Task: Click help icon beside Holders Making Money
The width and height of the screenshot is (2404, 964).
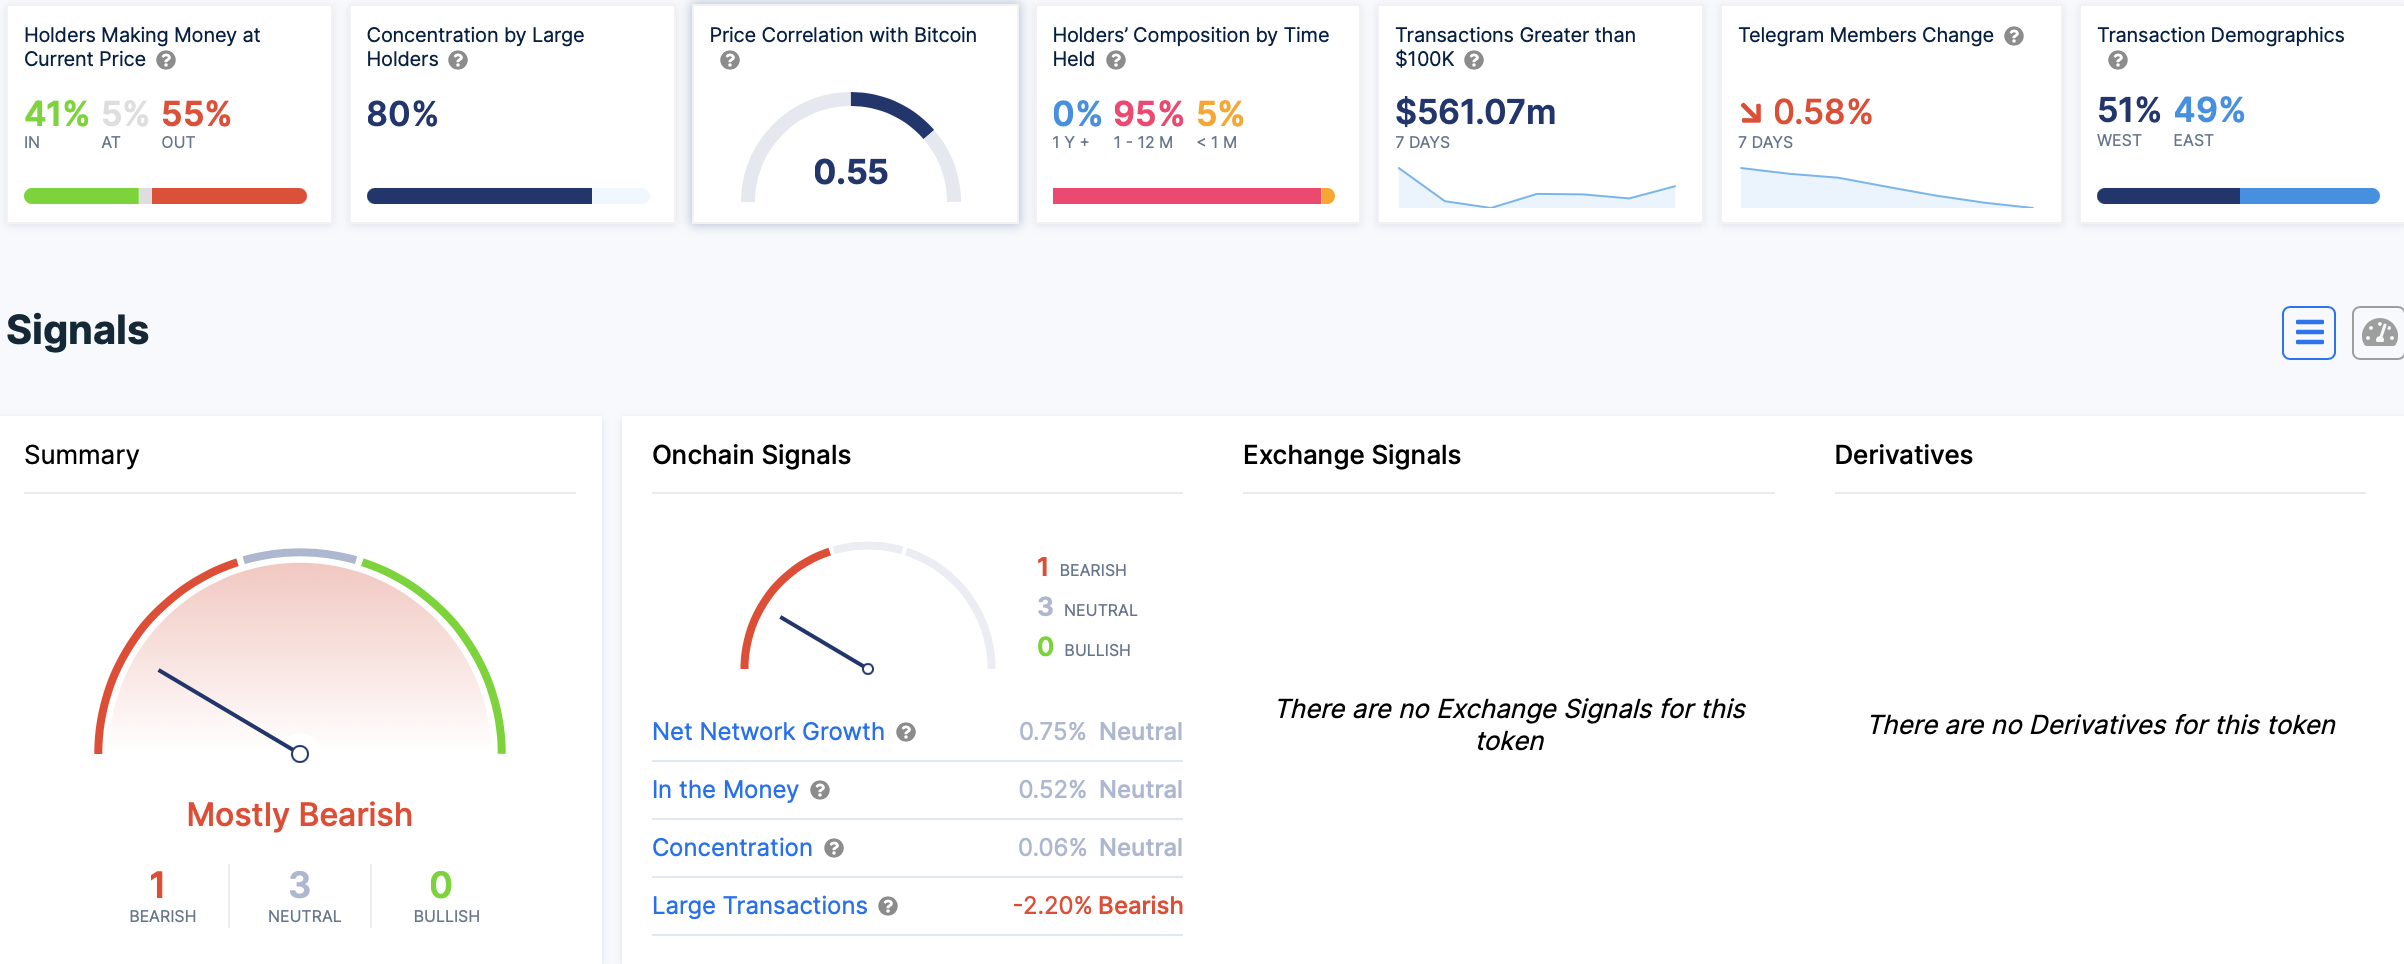Action: (167, 60)
